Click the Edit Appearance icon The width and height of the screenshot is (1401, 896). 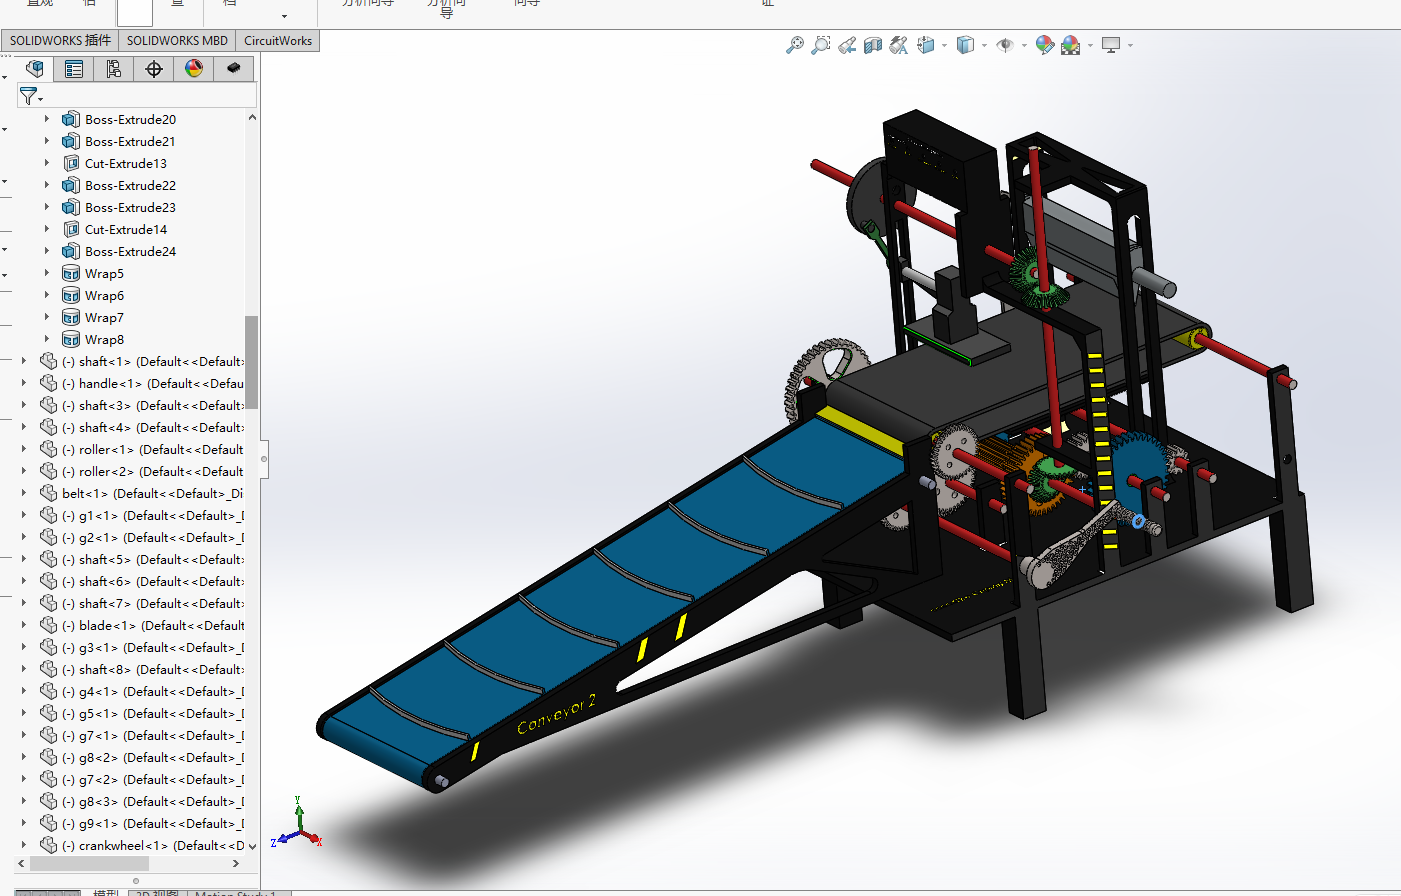tap(1044, 45)
